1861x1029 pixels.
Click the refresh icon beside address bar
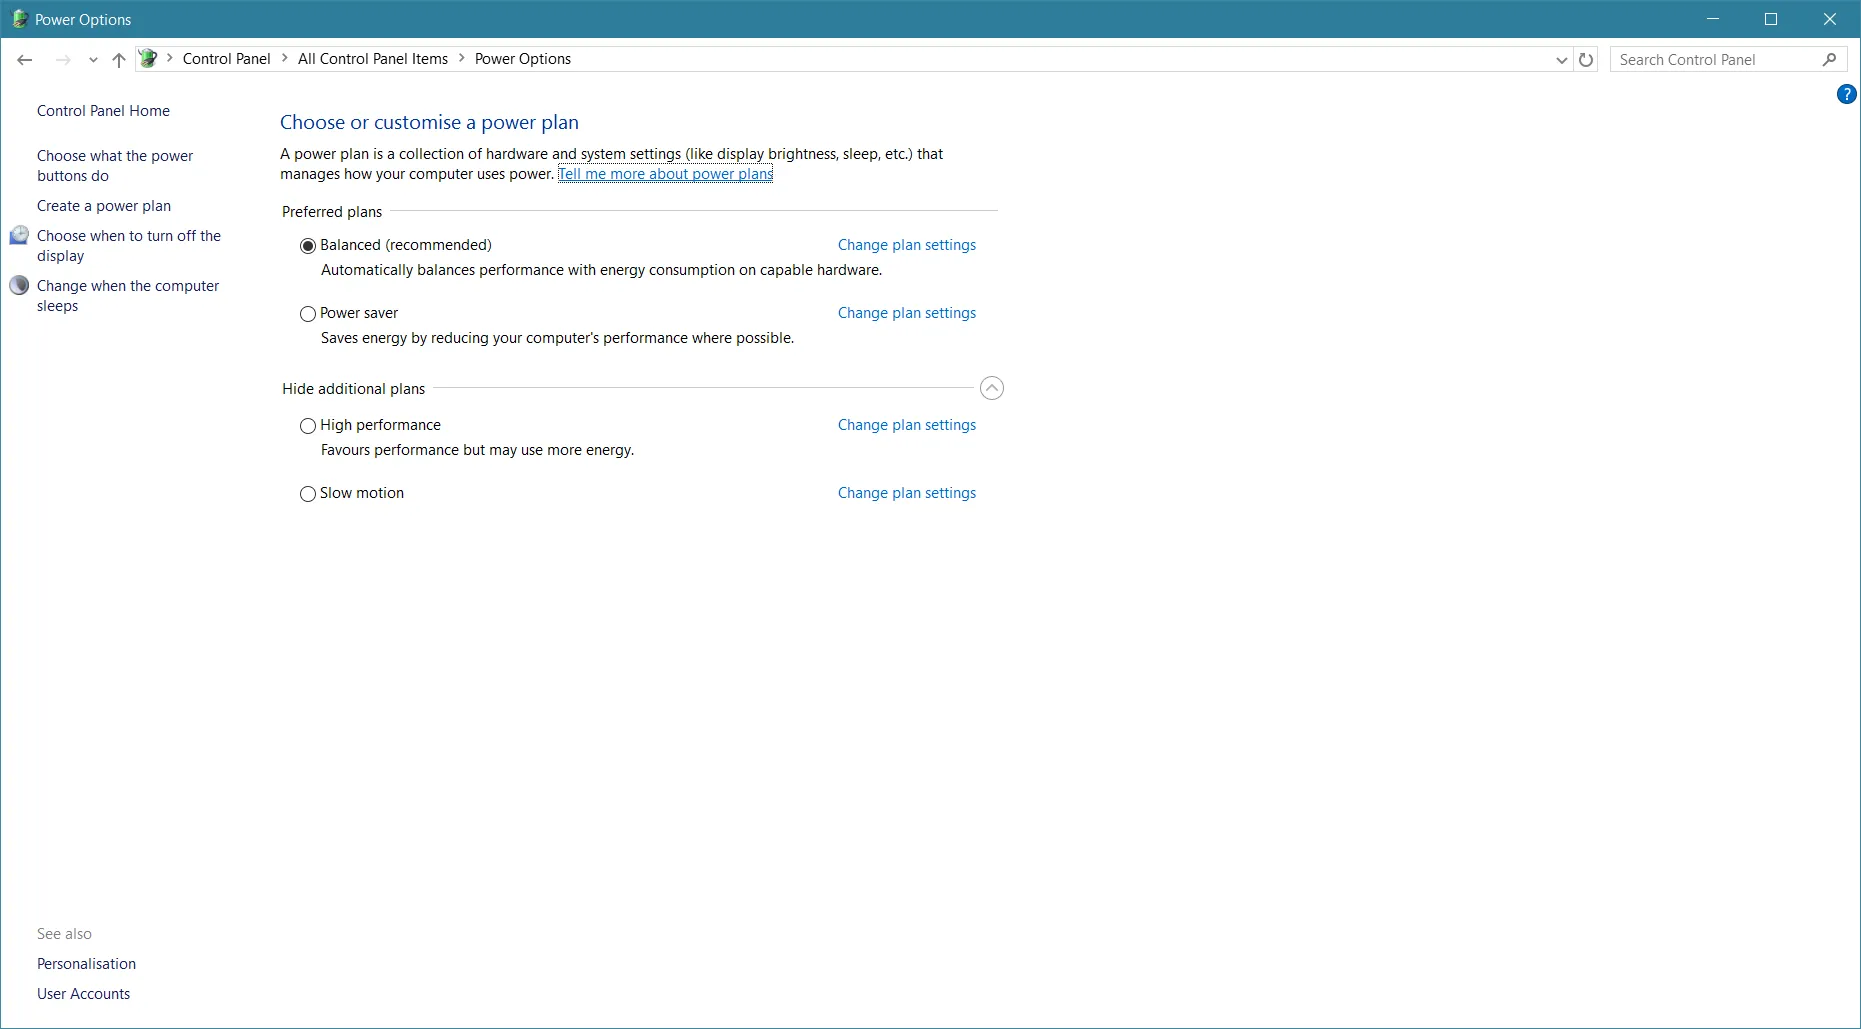pyautogui.click(x=1586, y=60)
